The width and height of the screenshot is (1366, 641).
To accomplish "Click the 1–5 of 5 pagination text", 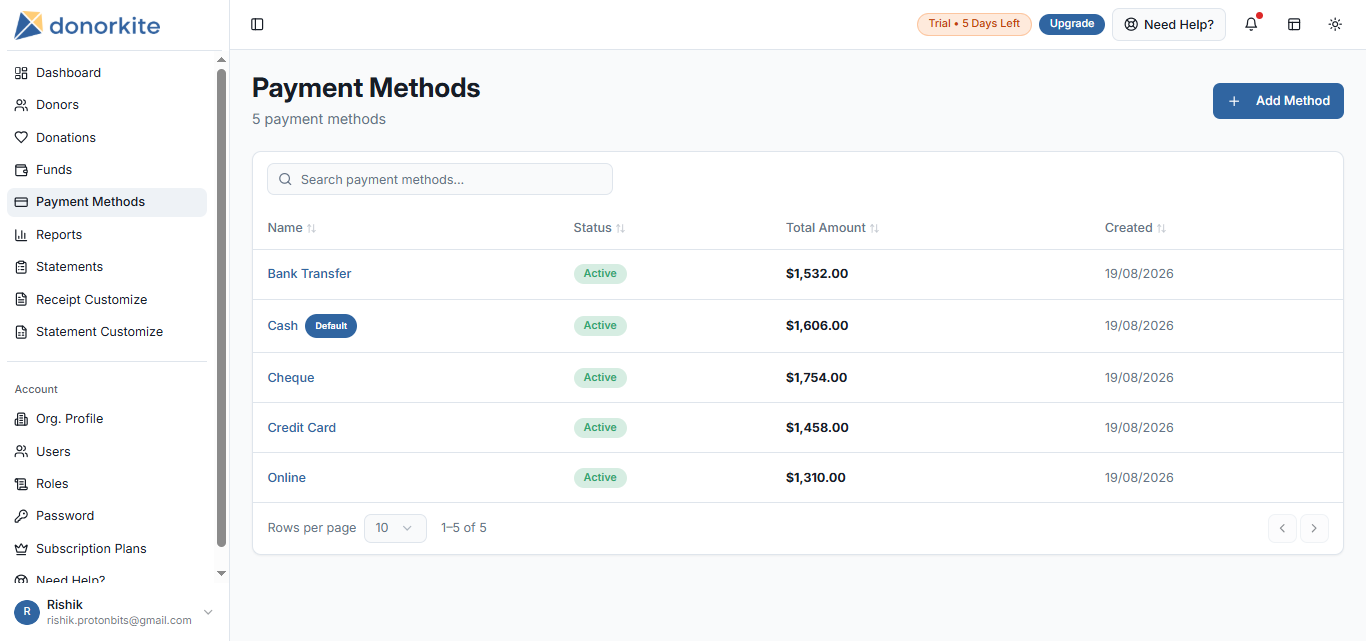I will pyautogui.click(x=464, y=528).
